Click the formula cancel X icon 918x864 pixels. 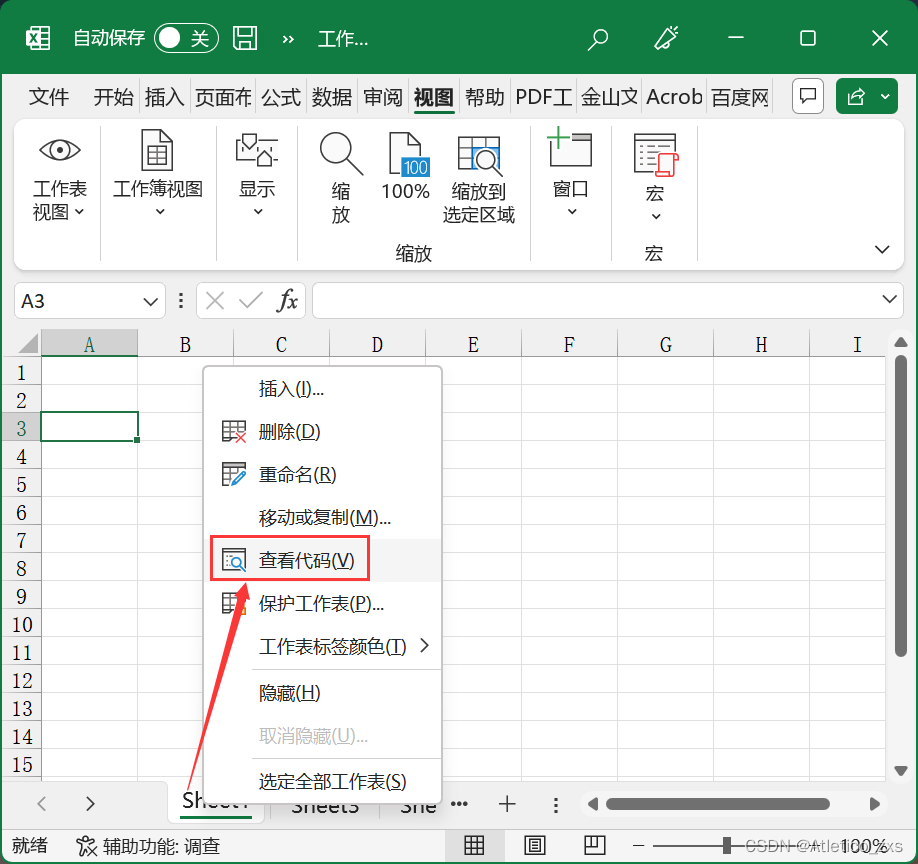(x=215, y=301)
